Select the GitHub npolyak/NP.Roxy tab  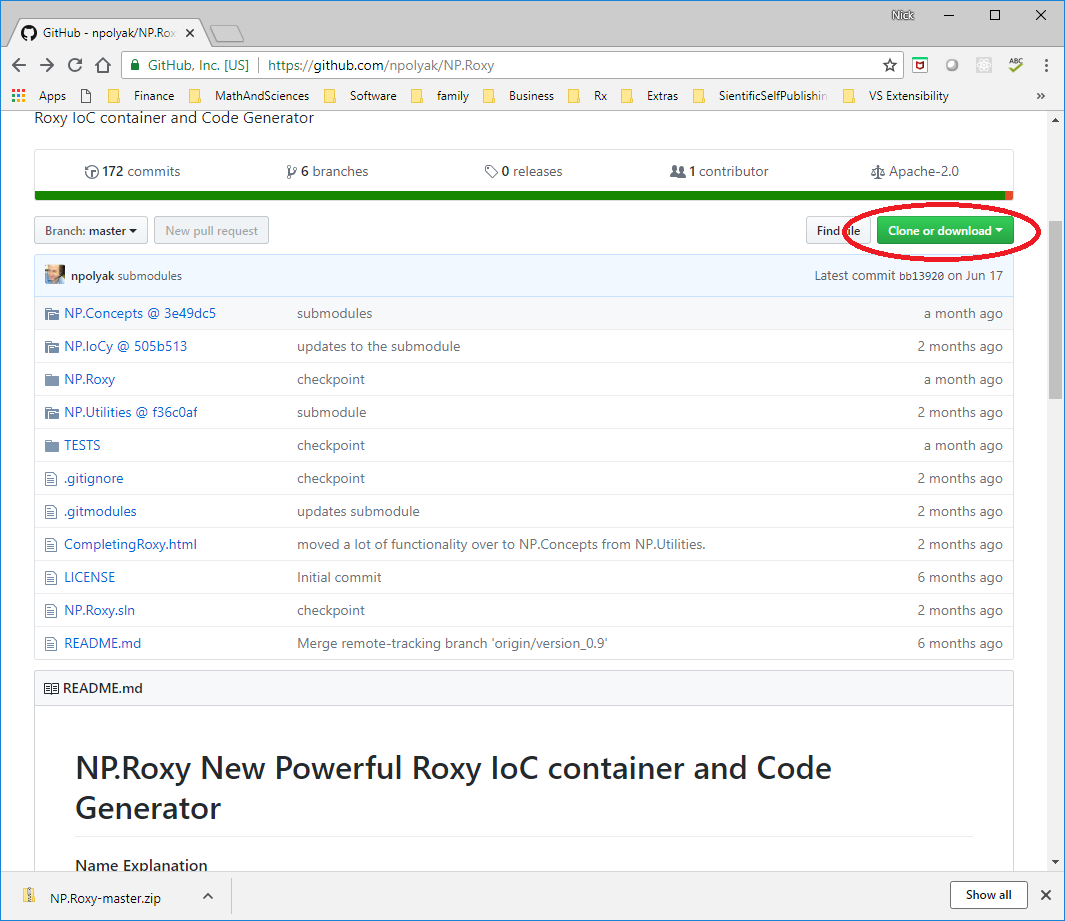coord(109,33)
